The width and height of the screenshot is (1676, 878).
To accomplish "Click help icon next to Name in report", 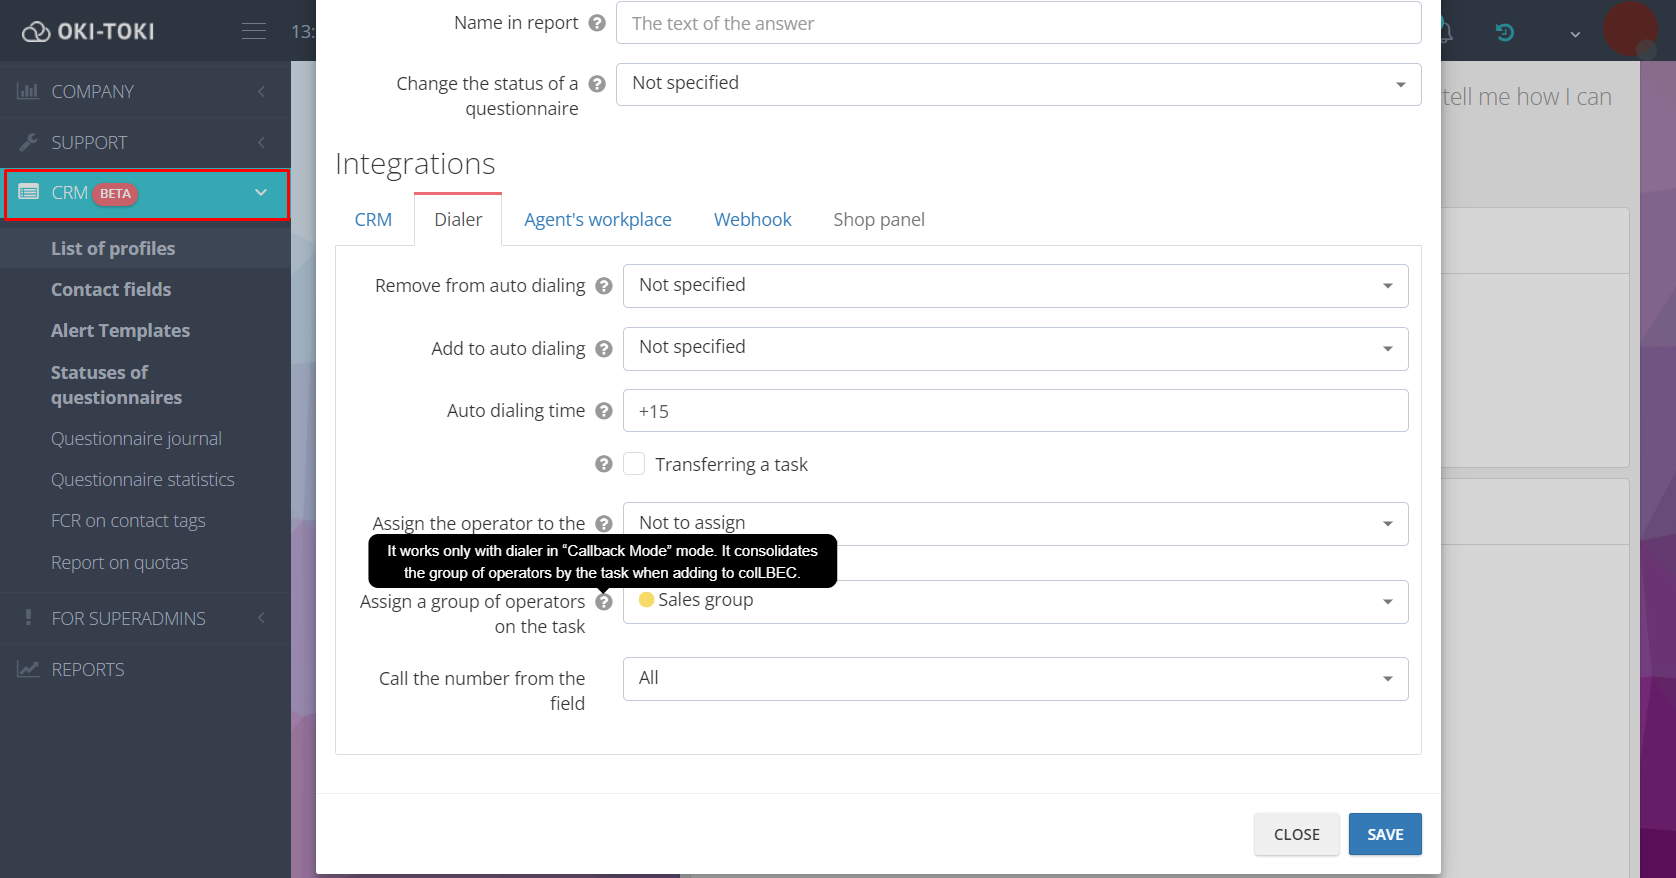I will click(597, 23).
